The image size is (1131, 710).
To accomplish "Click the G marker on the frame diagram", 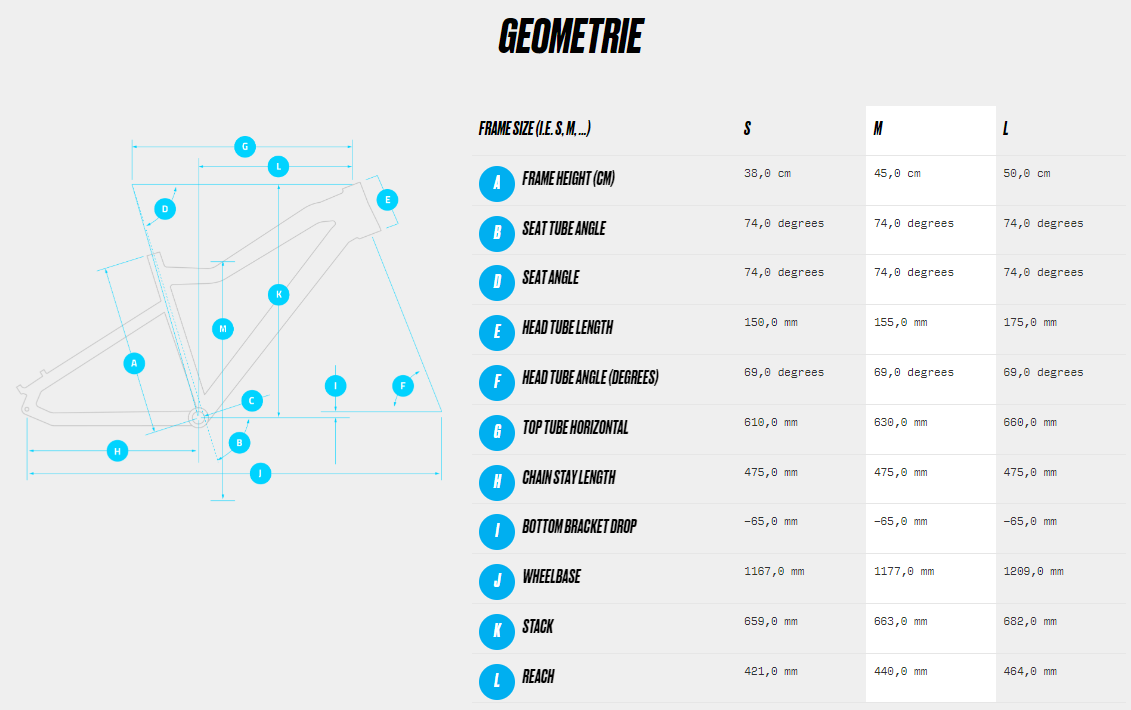I will pyautogui.click(x=245, y=146).
